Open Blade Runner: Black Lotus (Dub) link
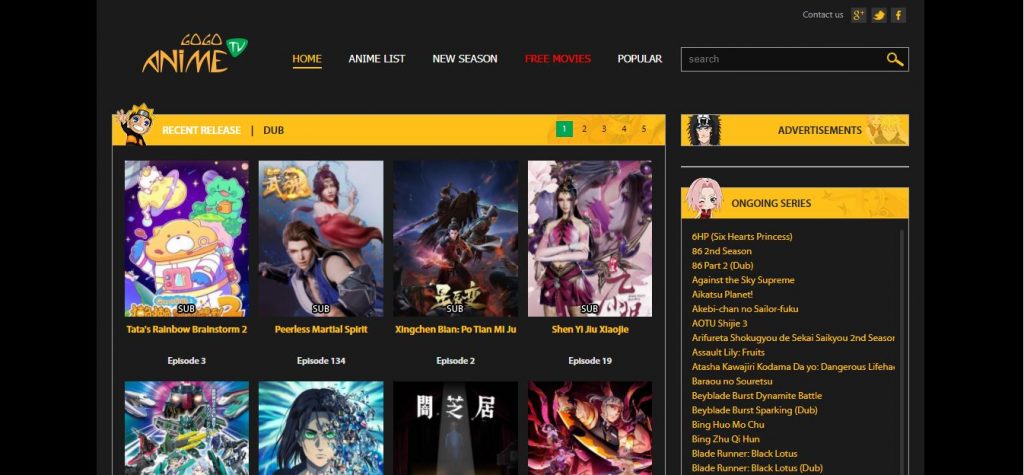 coord(757,468)
